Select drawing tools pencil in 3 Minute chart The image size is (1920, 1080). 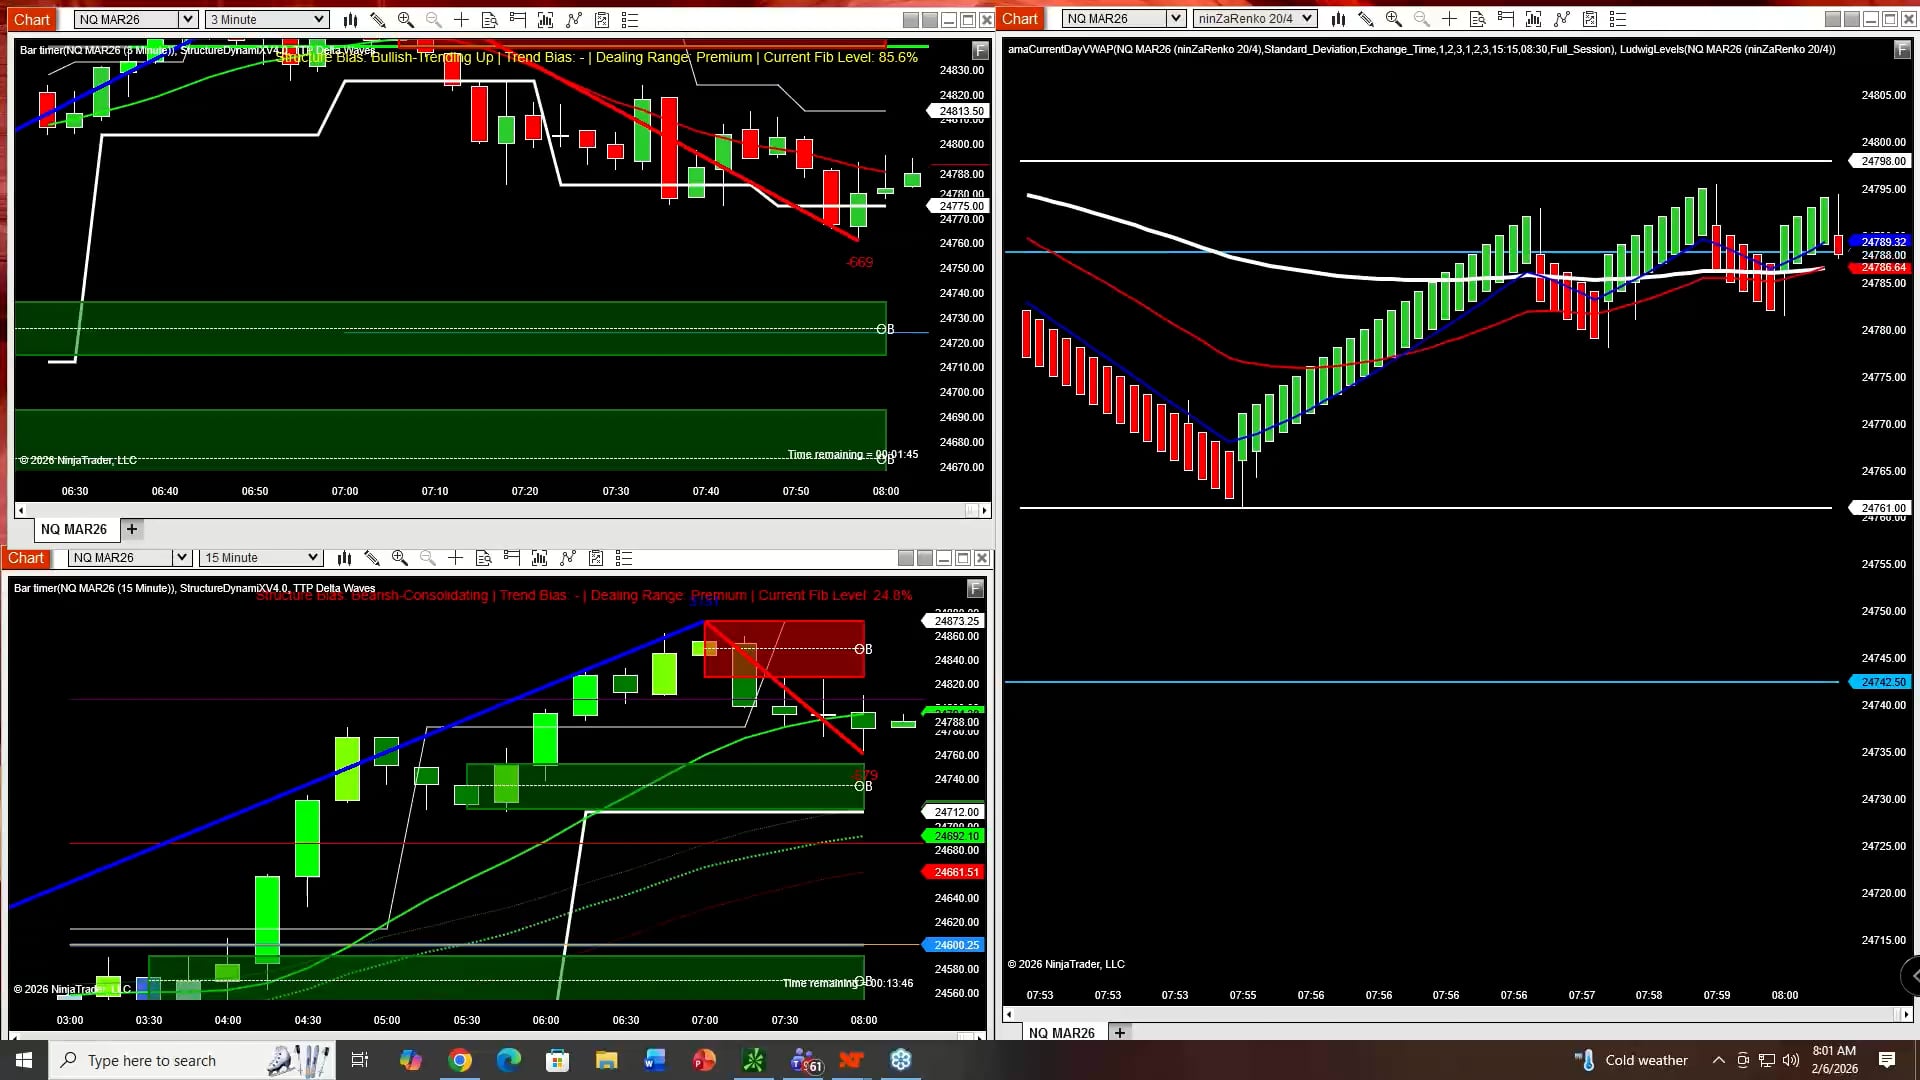[x=378, y=19]
